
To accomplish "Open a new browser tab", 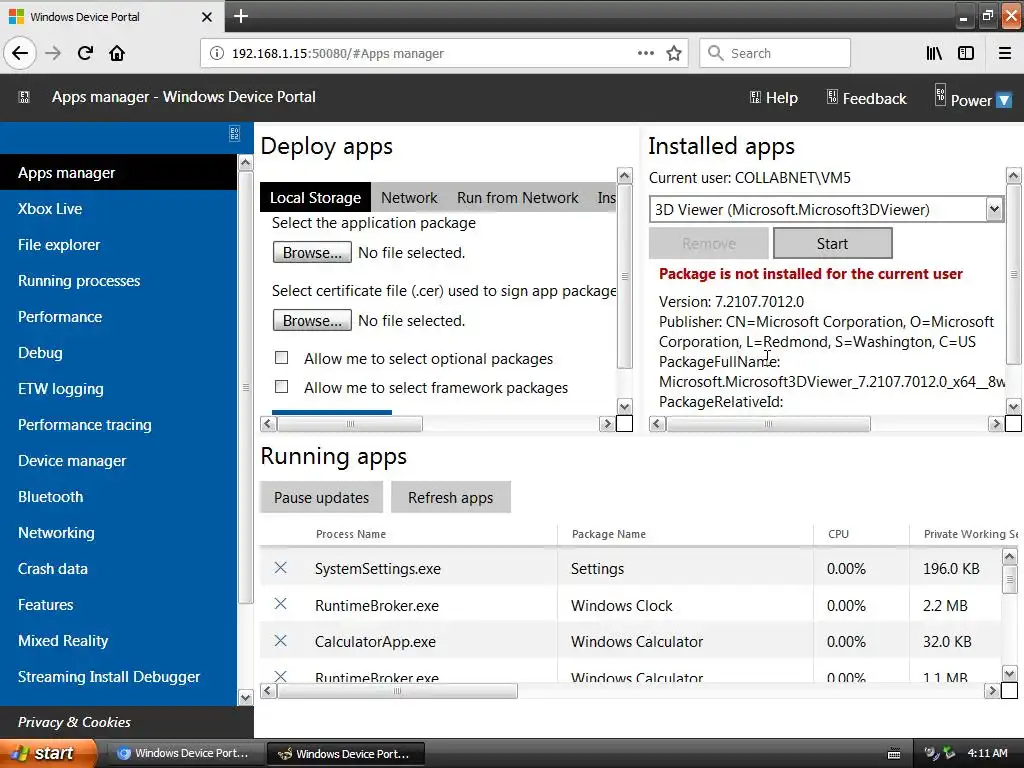I will pos(240,16).
